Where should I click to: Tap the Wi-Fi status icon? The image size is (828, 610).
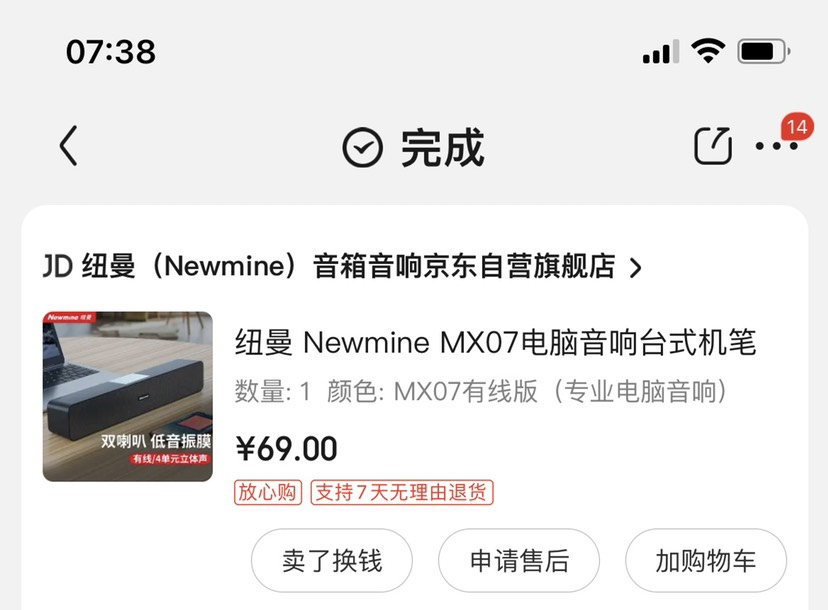pos(708,51)
